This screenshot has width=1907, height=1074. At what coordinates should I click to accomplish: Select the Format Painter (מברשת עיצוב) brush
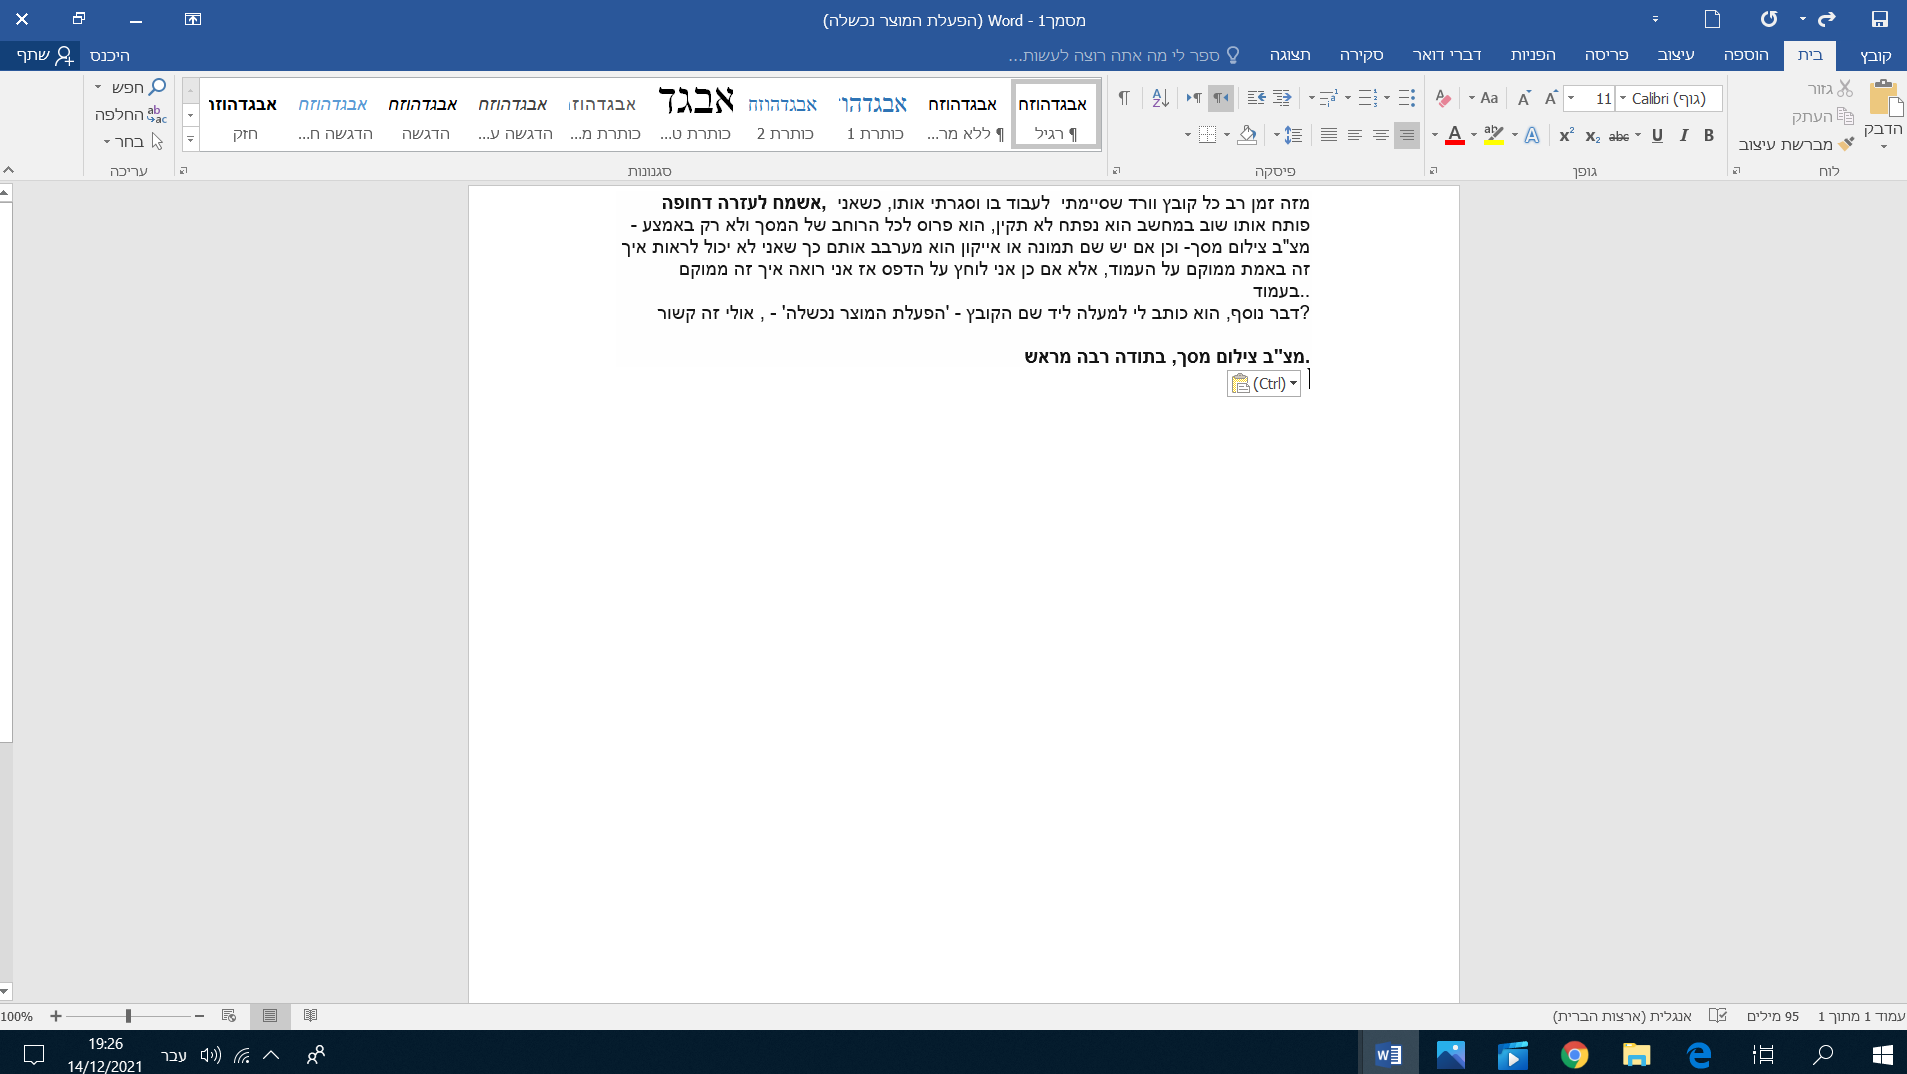[1846, 144]
